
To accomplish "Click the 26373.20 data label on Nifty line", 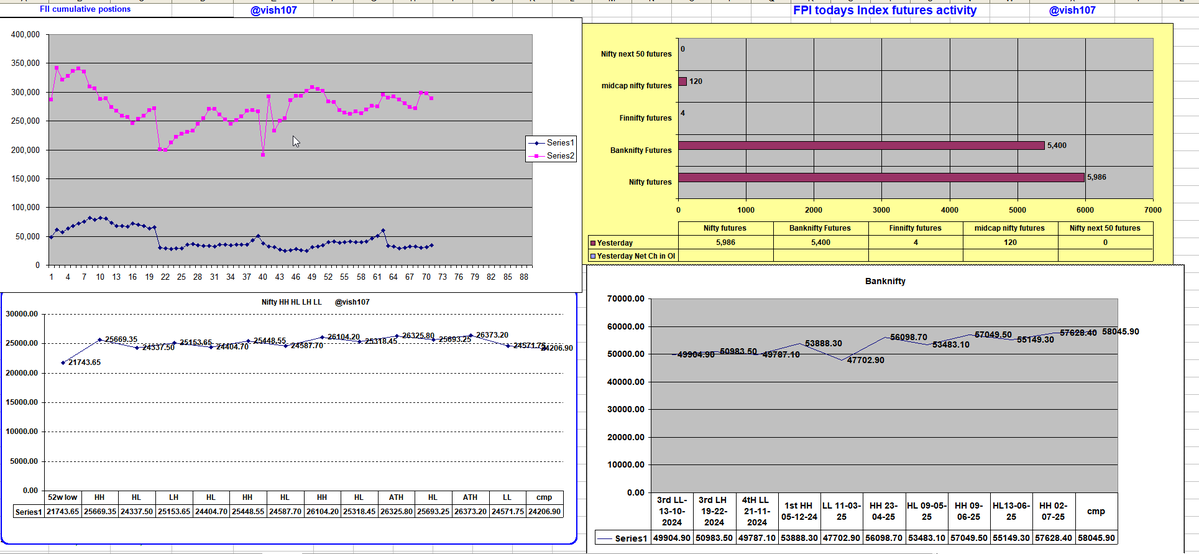I will [x=492, y=335].
